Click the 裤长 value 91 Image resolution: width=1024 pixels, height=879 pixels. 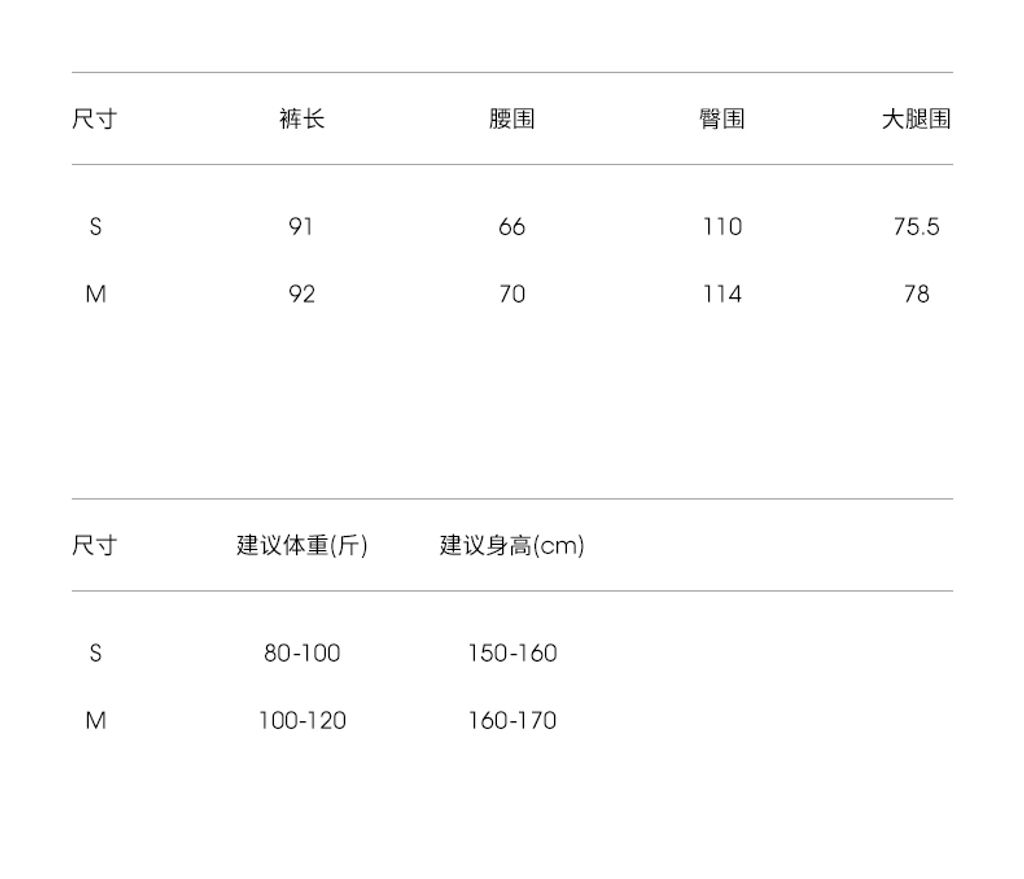pyautogui.click(x=301, y=227)
